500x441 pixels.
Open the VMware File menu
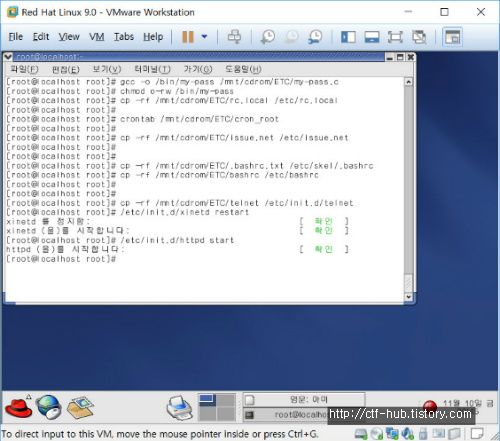click(16, 37)
